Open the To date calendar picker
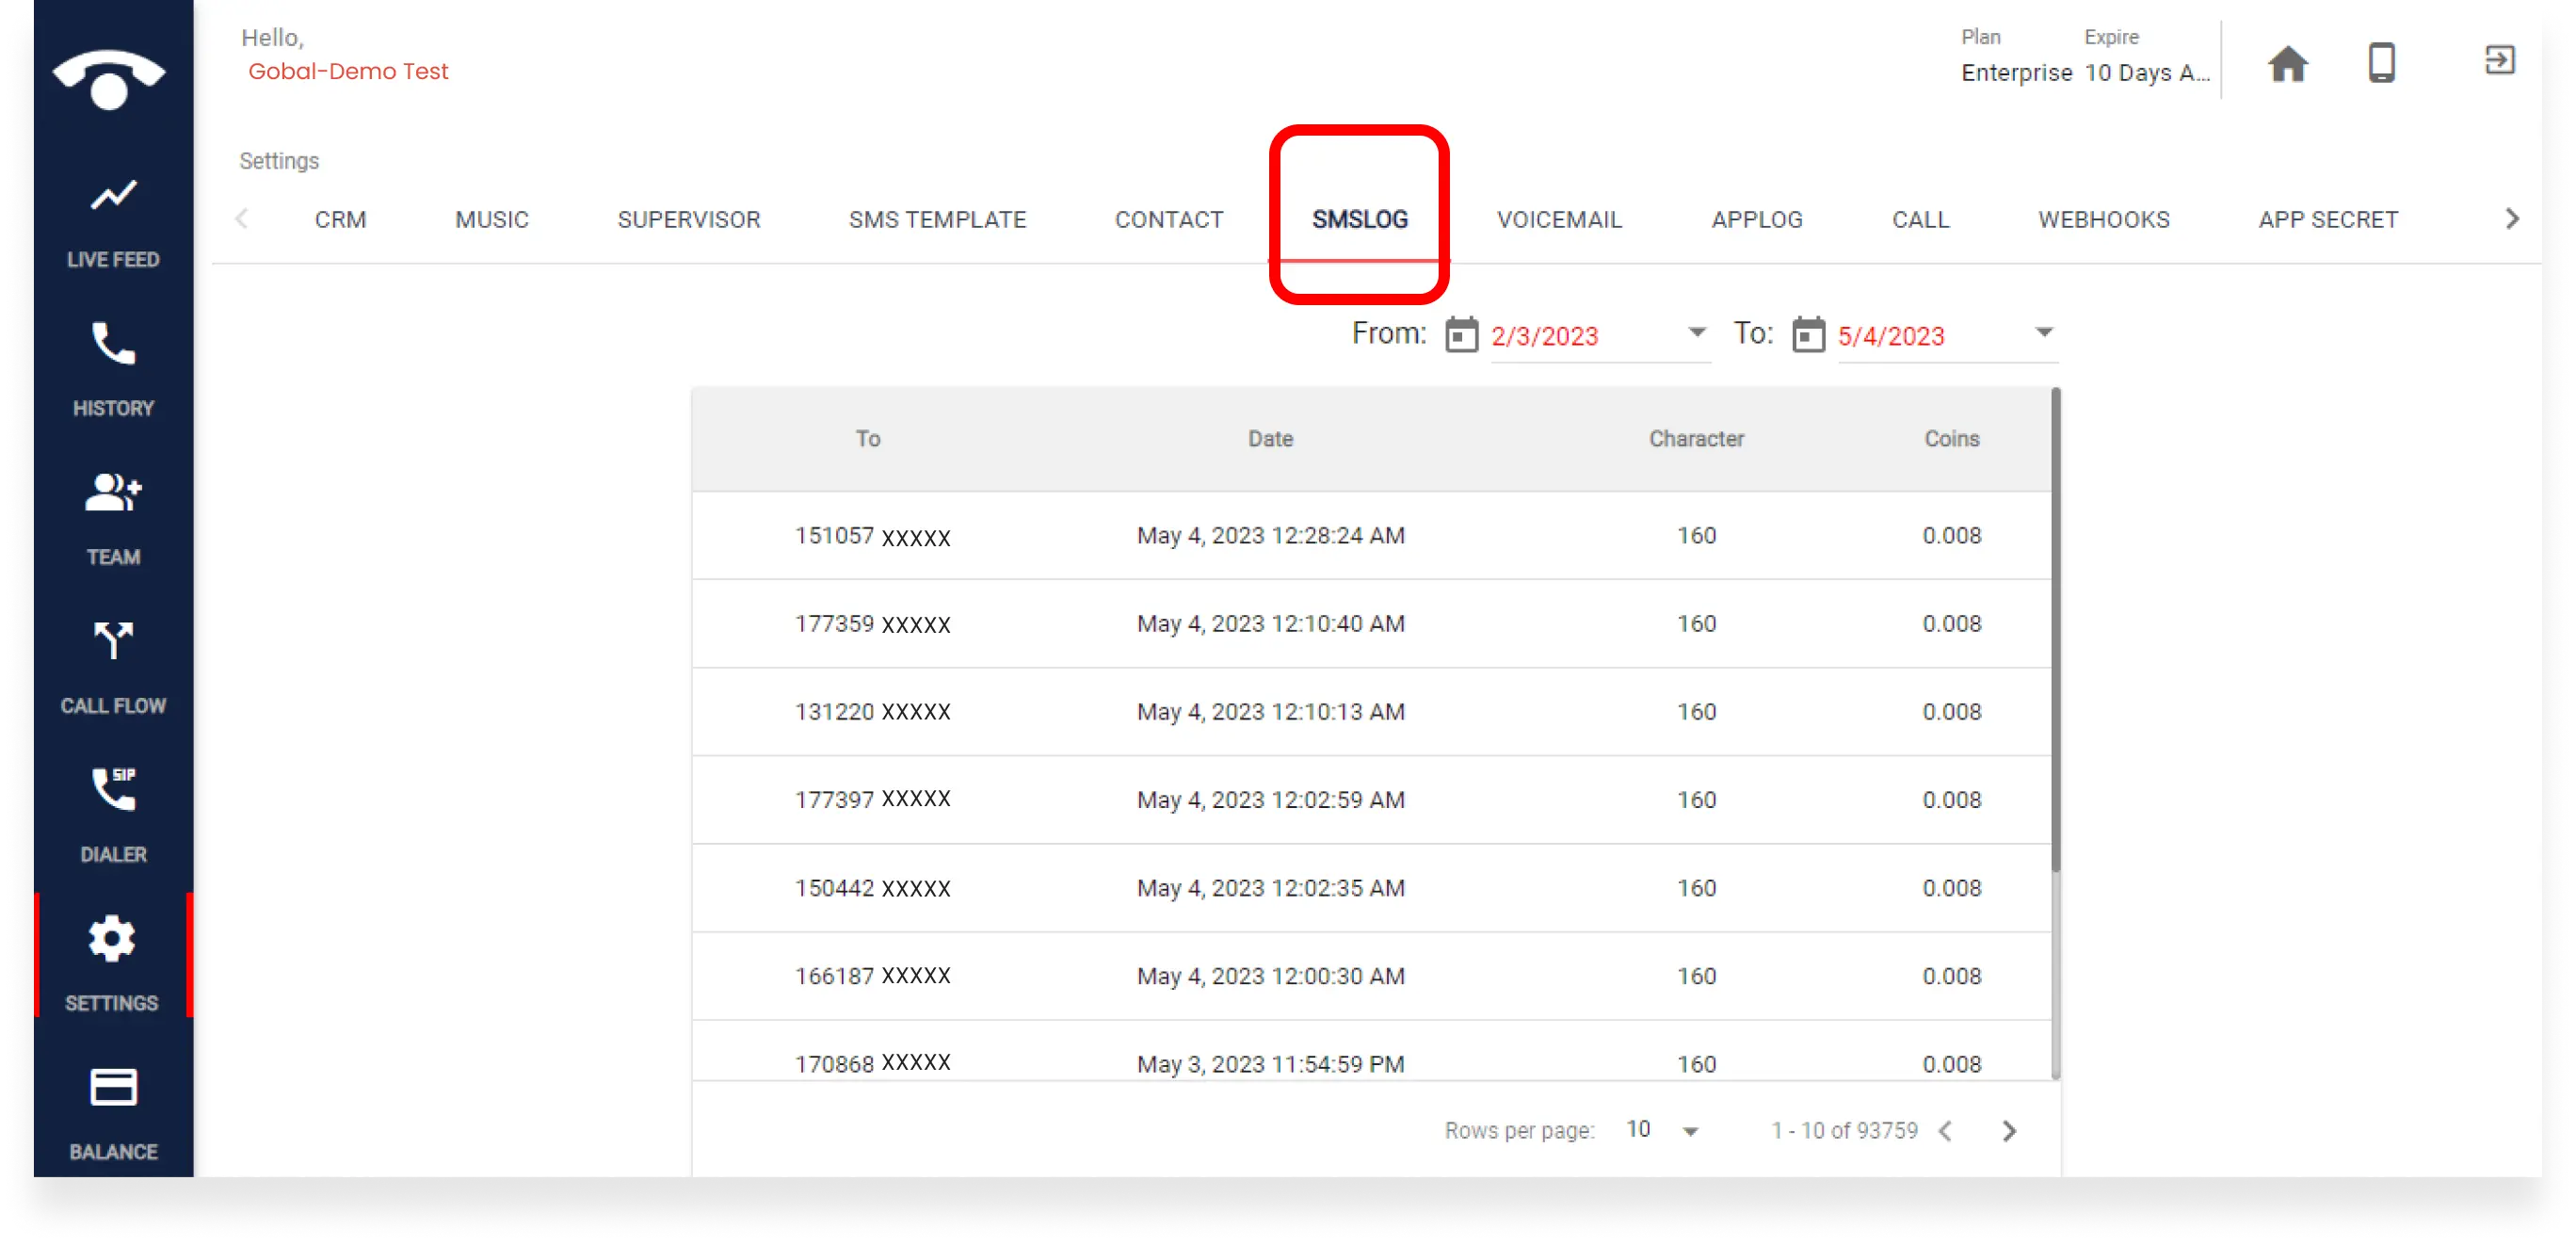 pos(1809,335)
